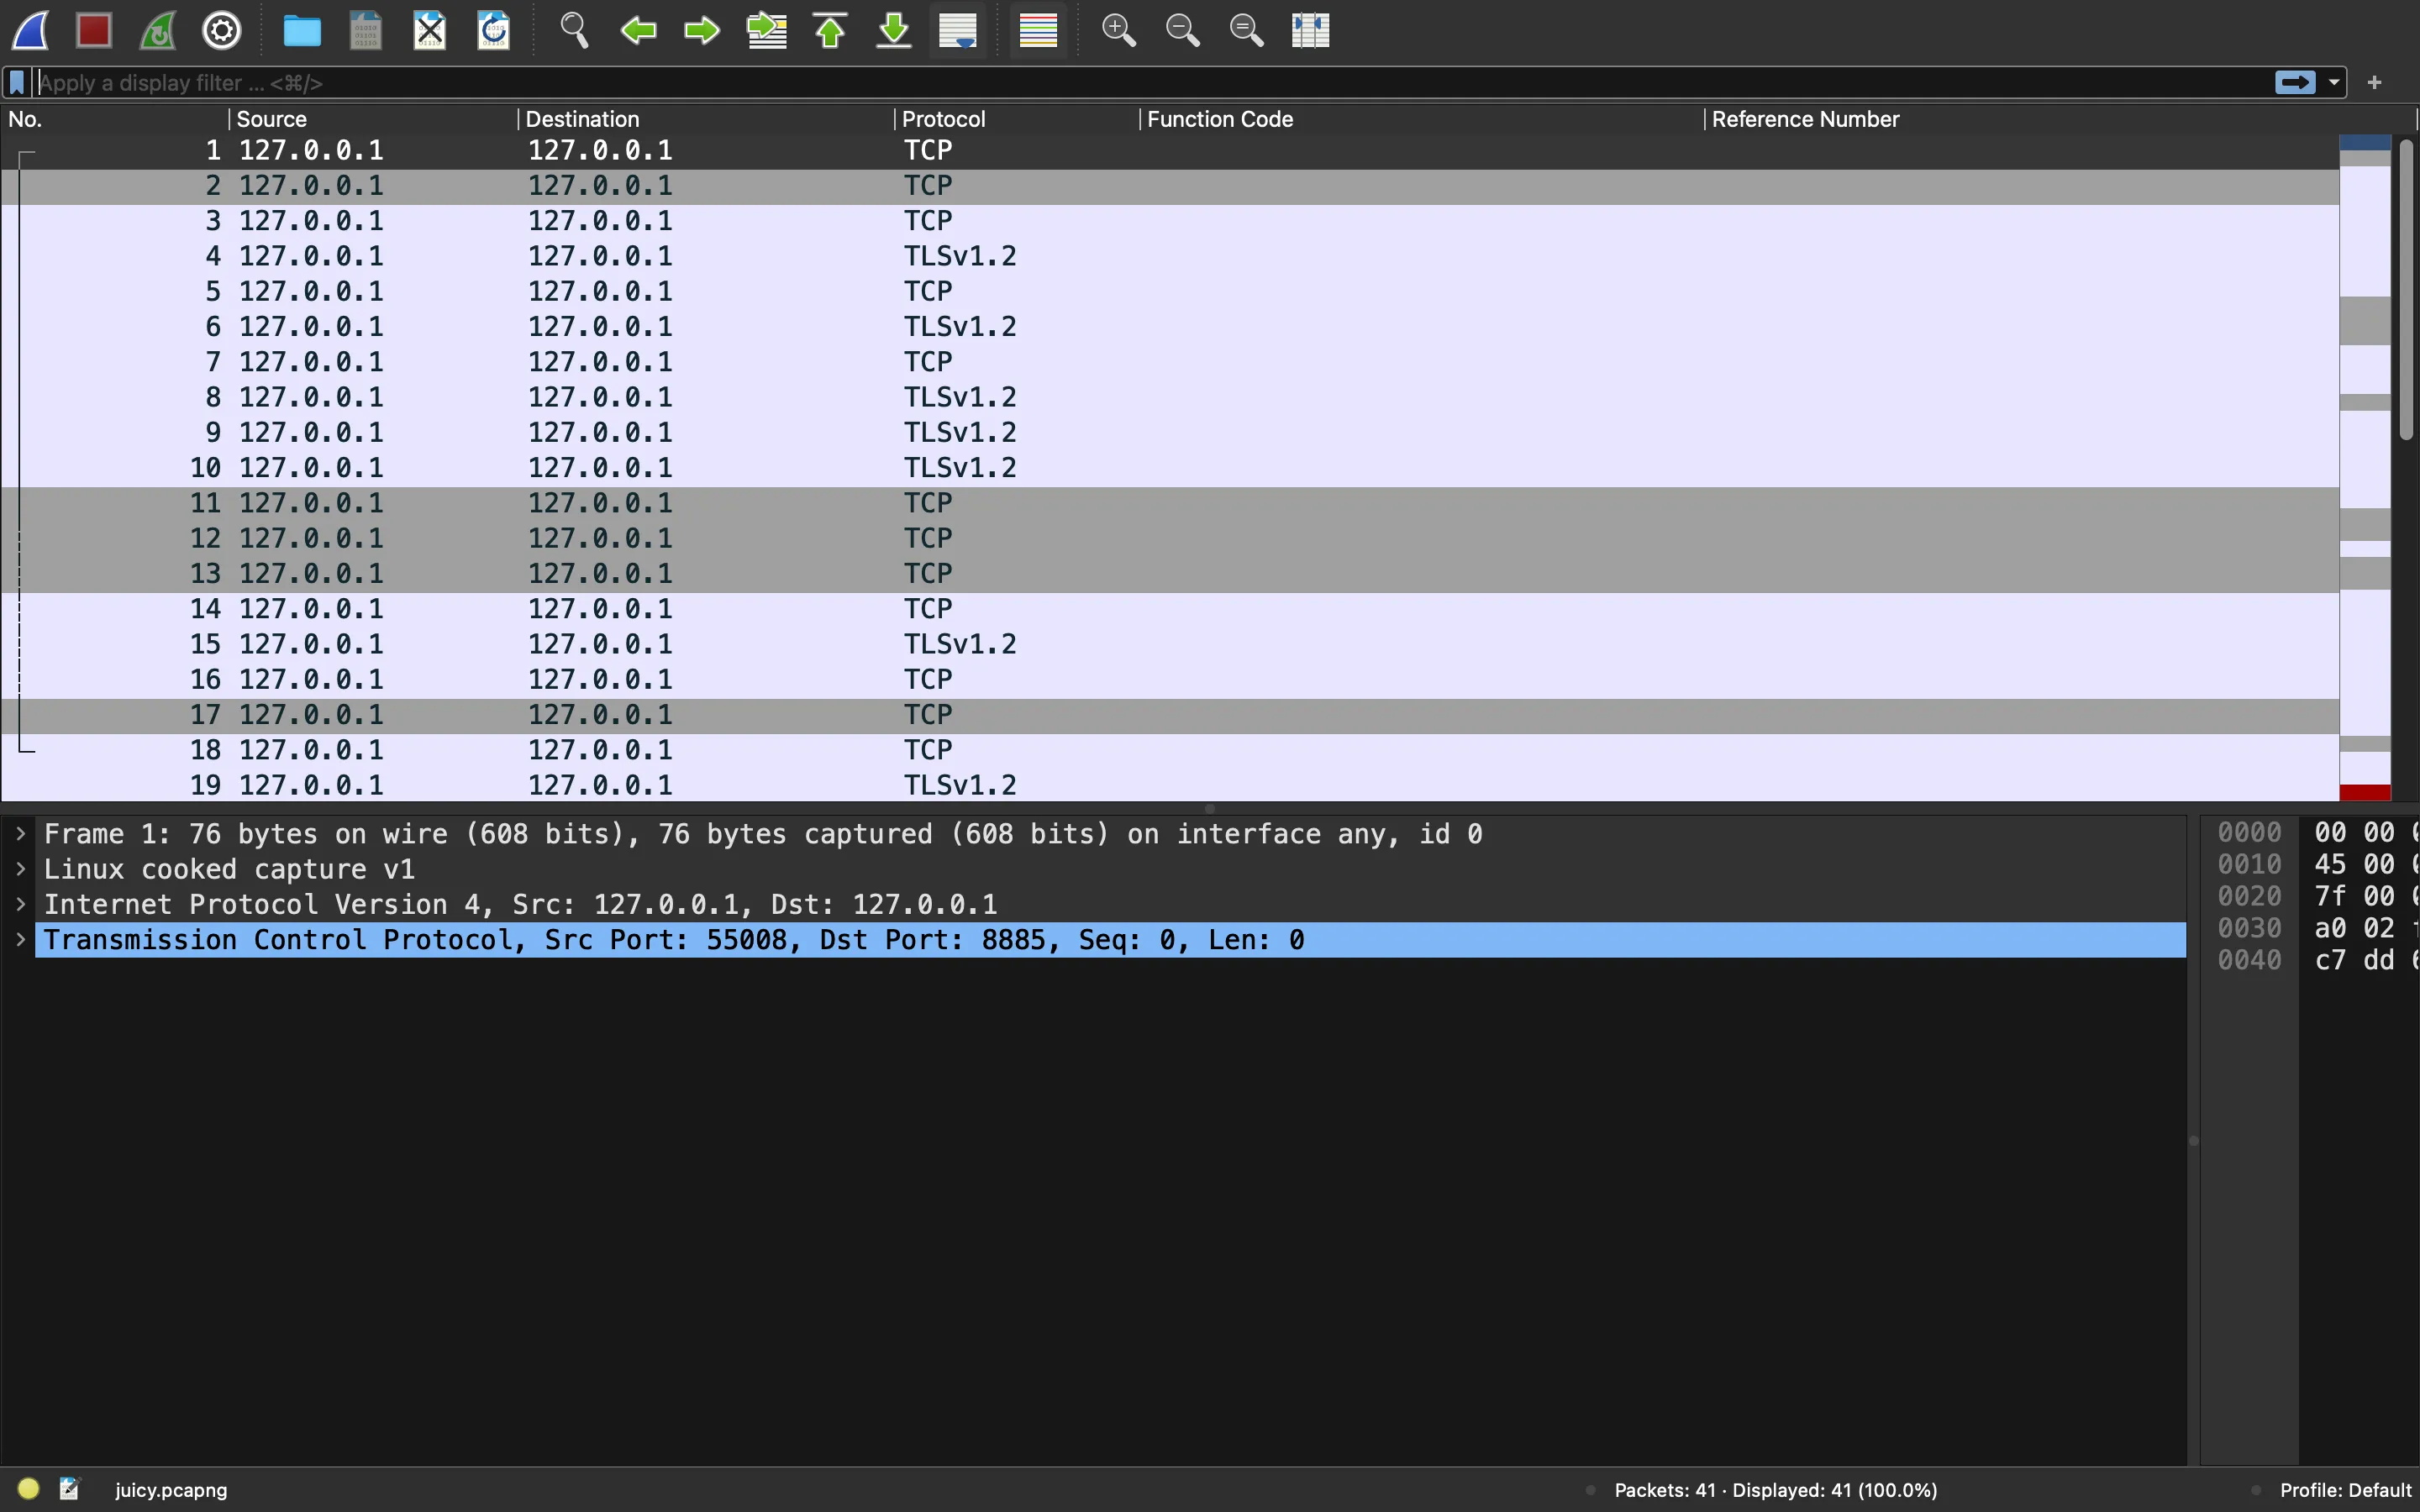This screenshot has height=1512, width=2420.
Task: Select packet 2 TCP row
Action: [x=1170, y=186]
